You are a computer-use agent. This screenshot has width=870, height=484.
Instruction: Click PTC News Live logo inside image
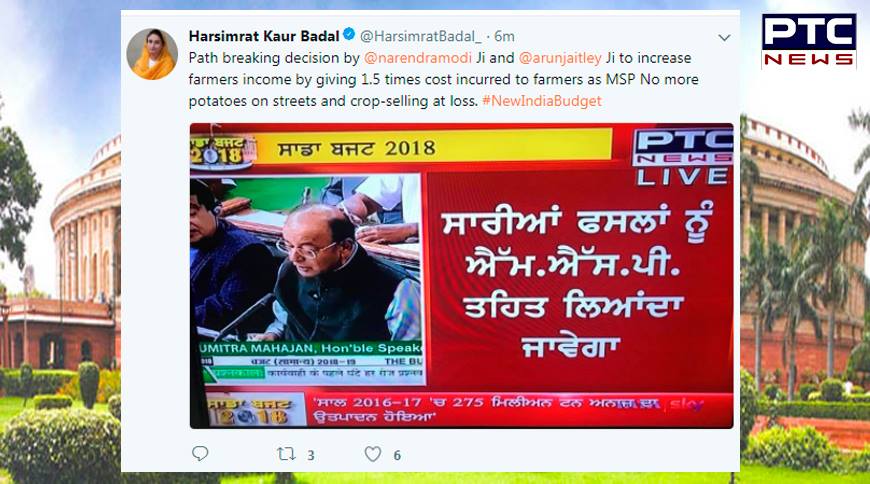(x=682, y=158)
